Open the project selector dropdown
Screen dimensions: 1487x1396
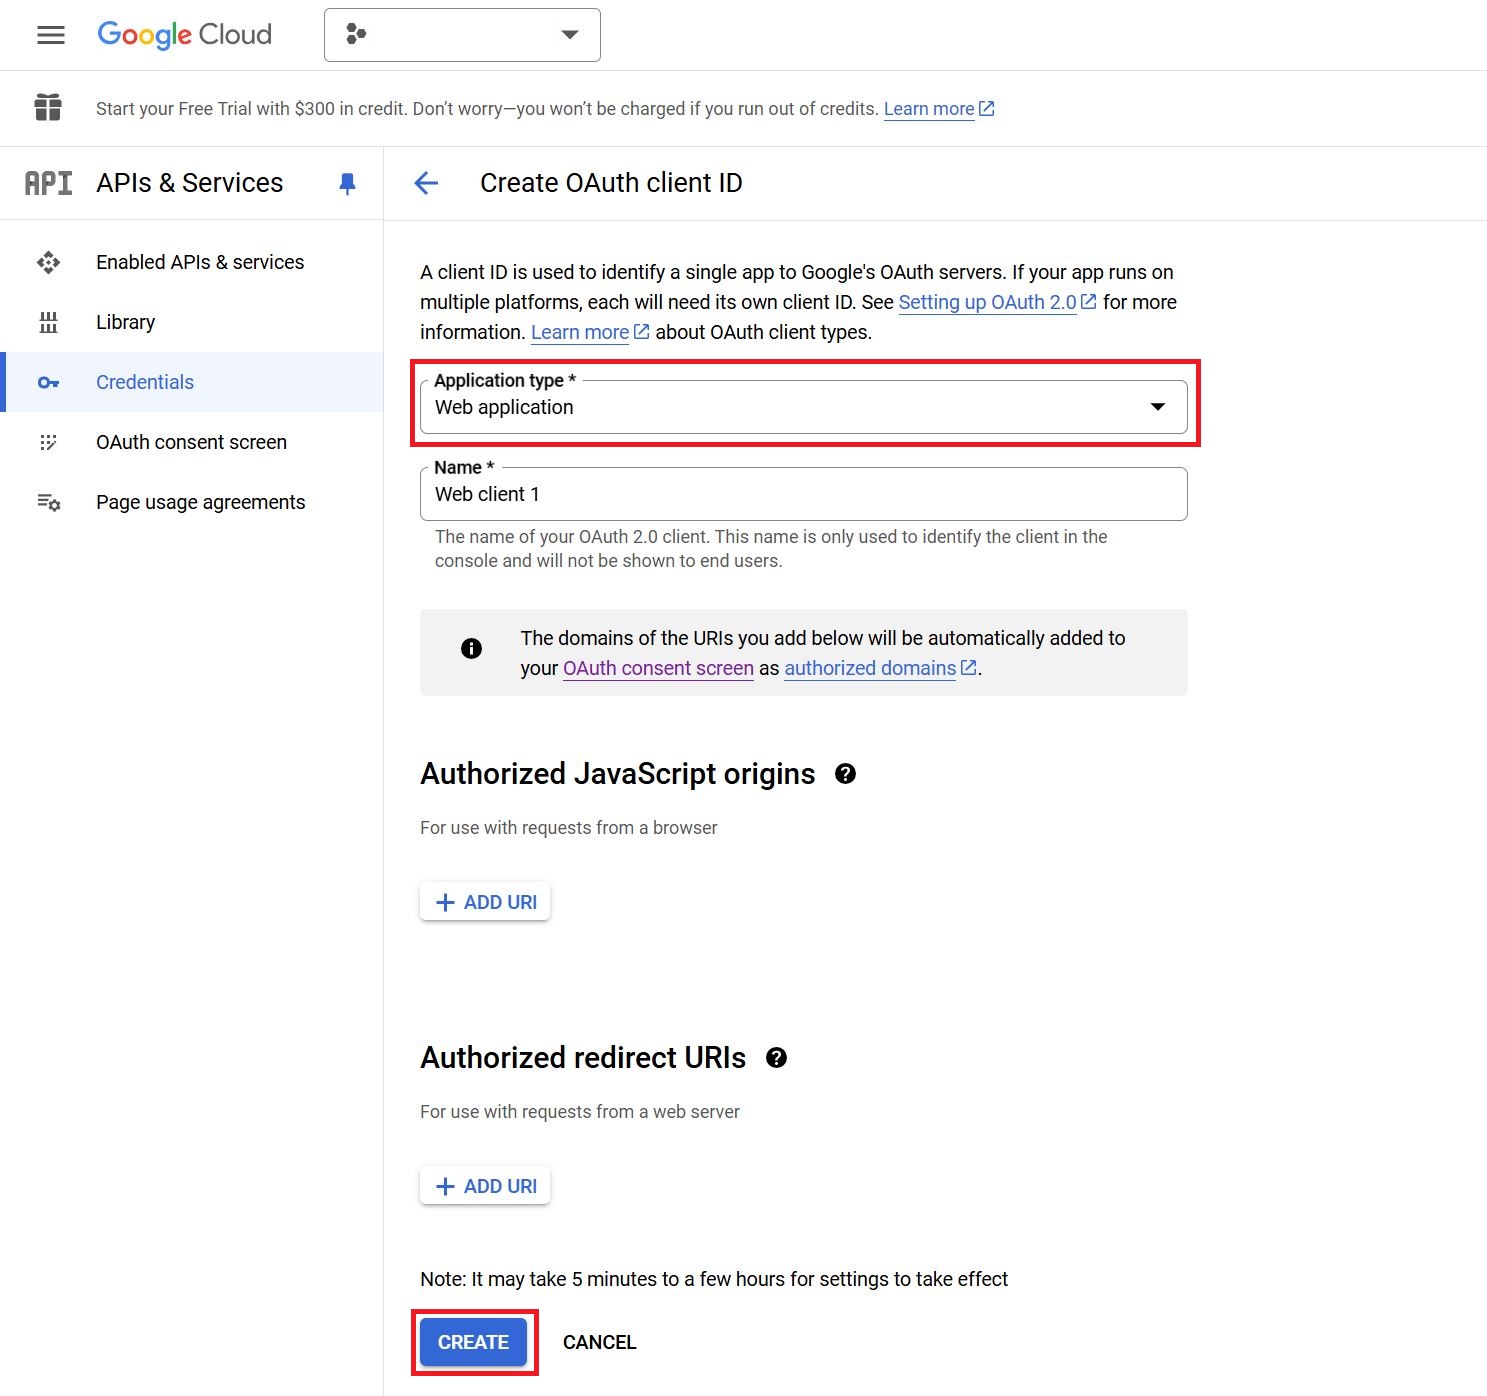pos(462,35)
